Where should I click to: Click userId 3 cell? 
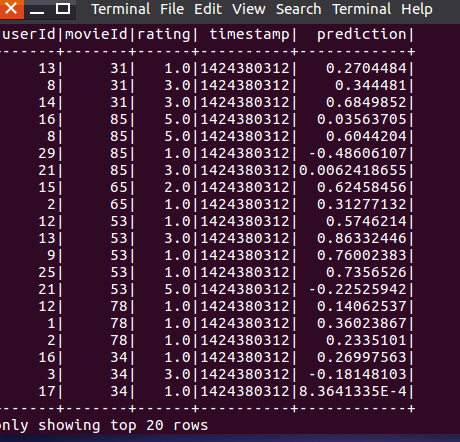(51, 375)
